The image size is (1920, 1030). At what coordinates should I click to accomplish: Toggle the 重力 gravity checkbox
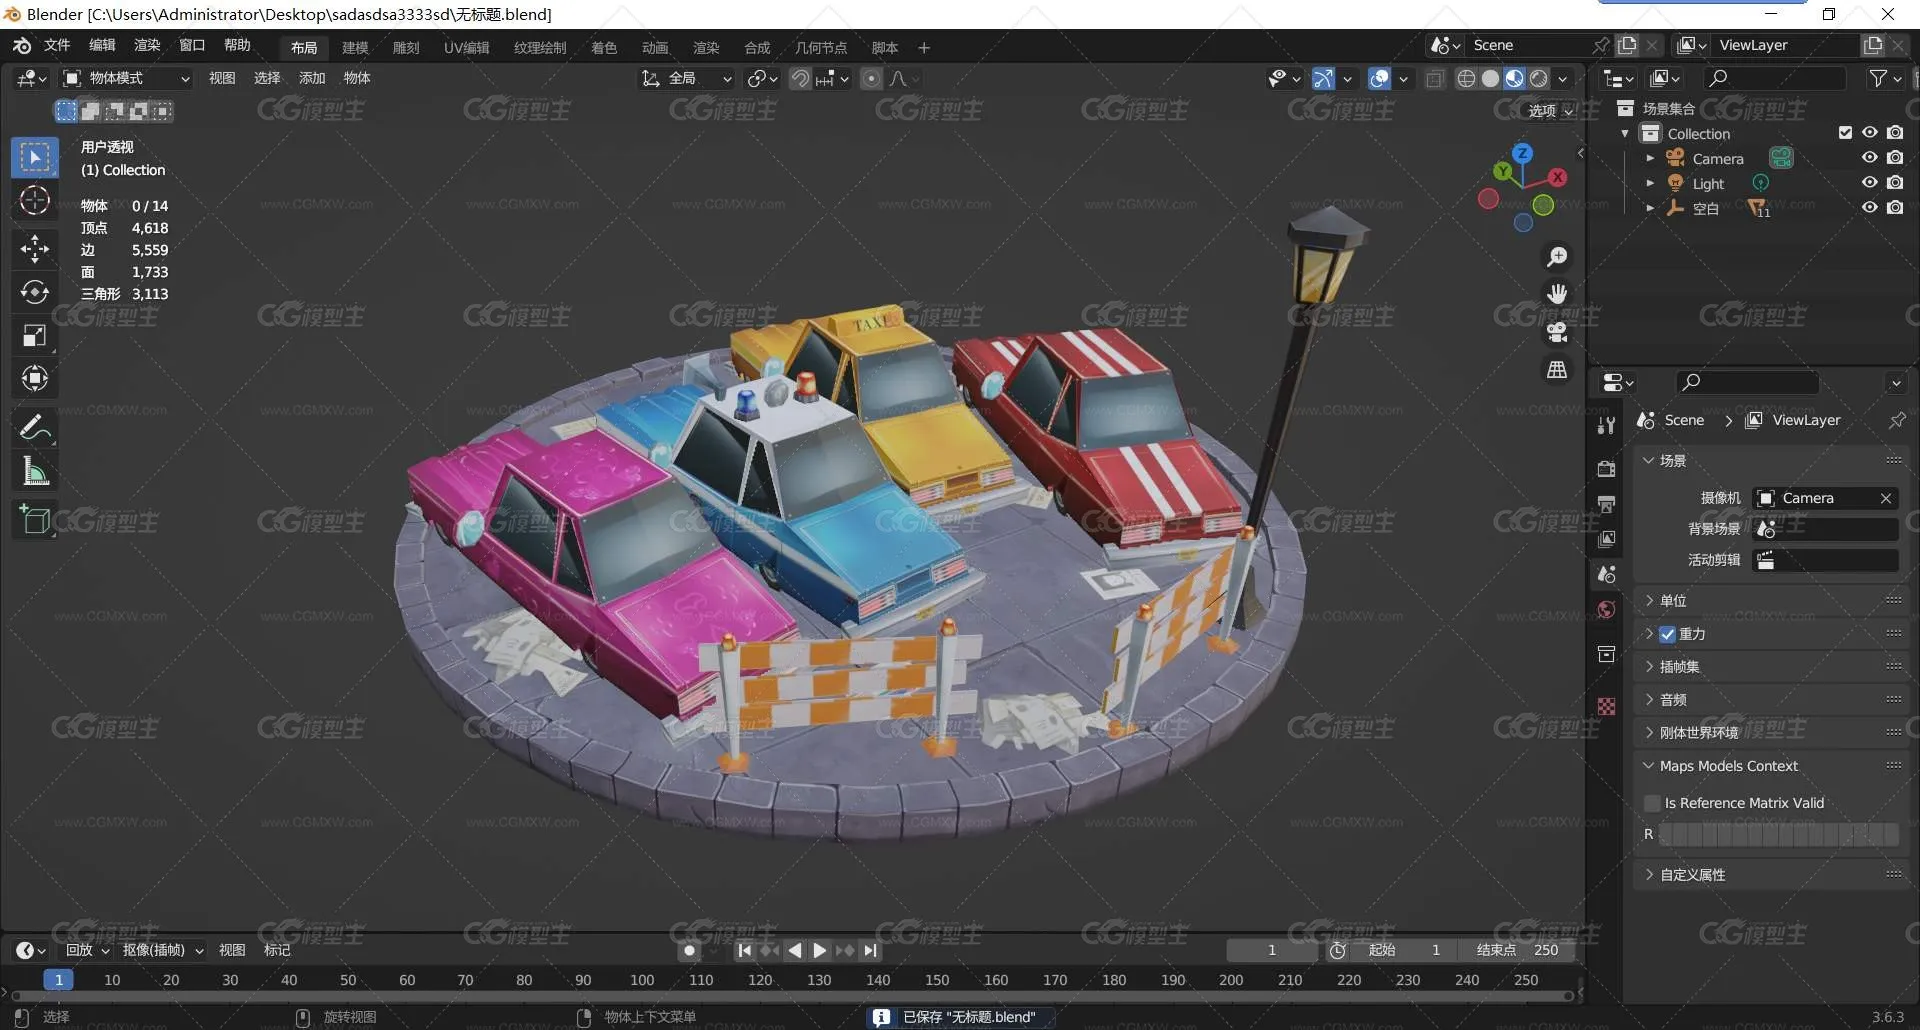(x=1667, y=634)
